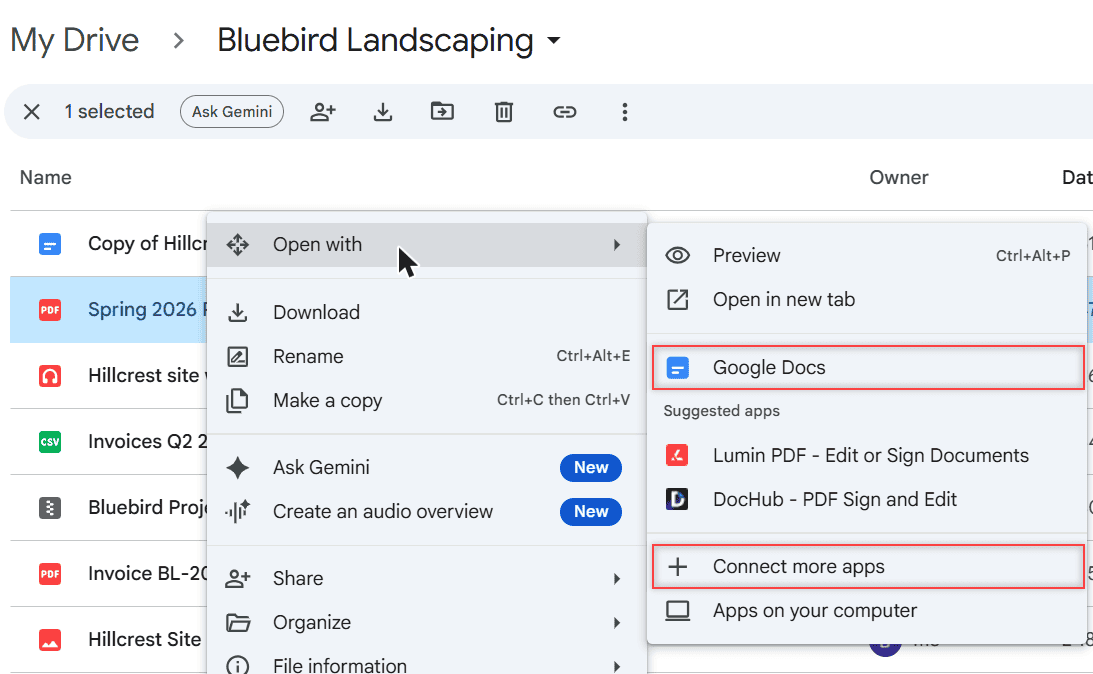Click the red headphones audio file icon
The image size is (1093, 674).
pyautogui.click(x=49, y=376)
